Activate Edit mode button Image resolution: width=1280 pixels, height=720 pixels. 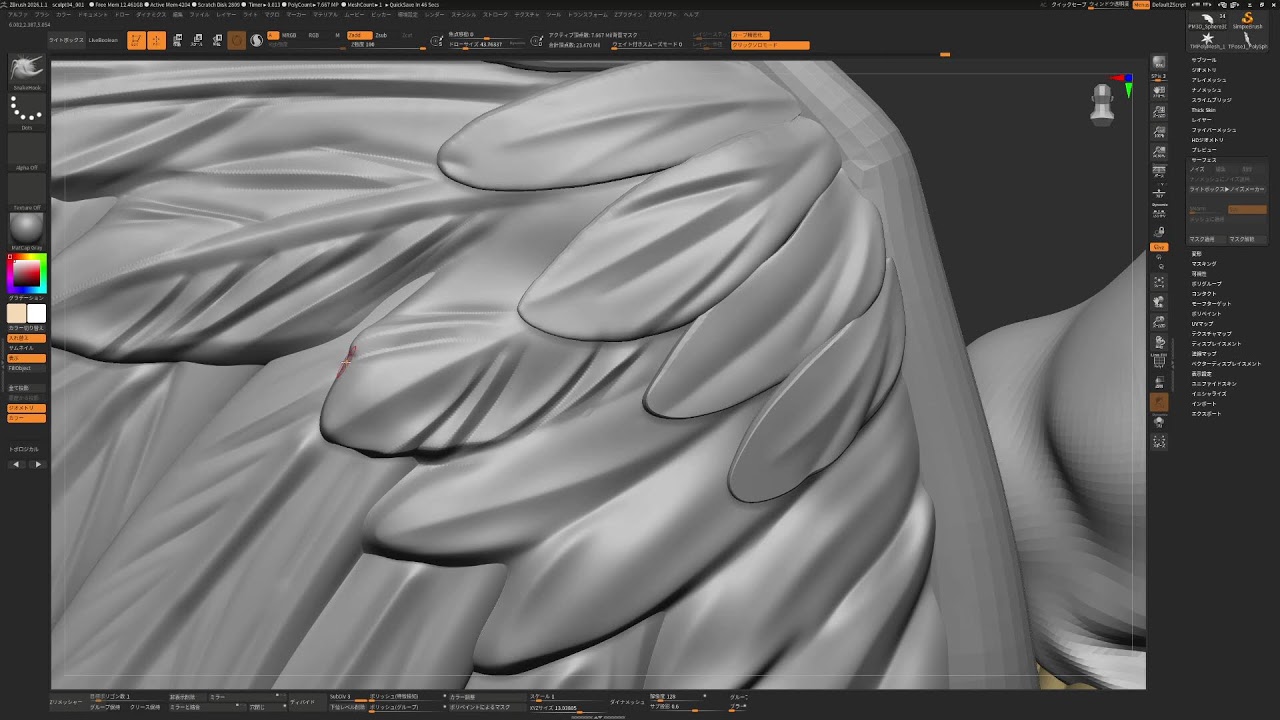[x=136, y=40]
